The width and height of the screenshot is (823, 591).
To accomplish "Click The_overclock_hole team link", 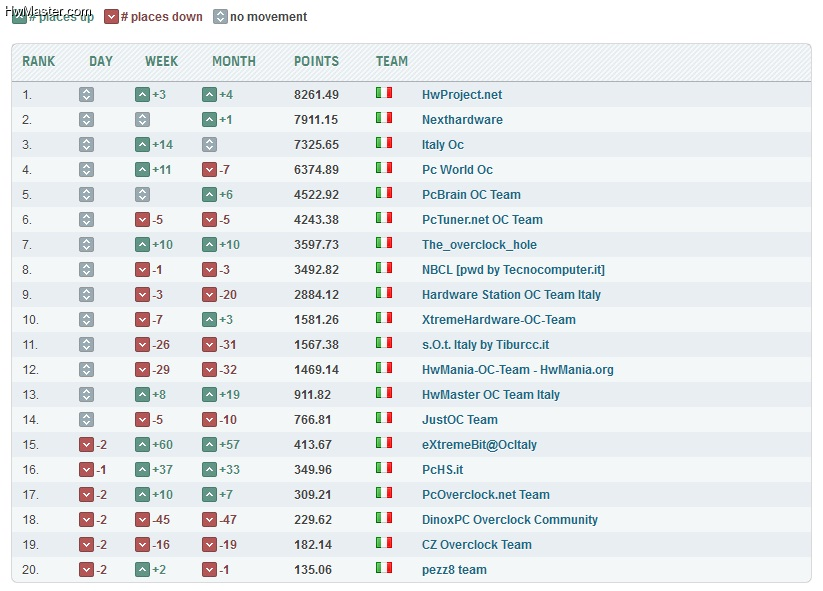I will click(479, 245).
